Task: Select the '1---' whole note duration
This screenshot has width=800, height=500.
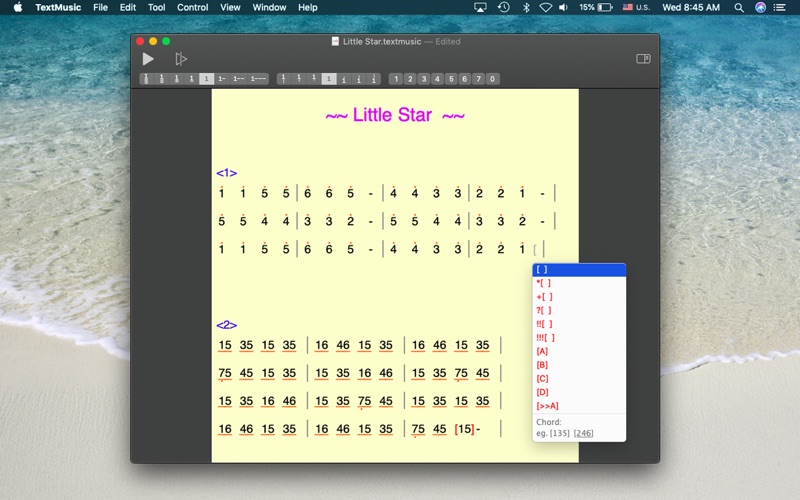Action: click(x=258, y=79)
